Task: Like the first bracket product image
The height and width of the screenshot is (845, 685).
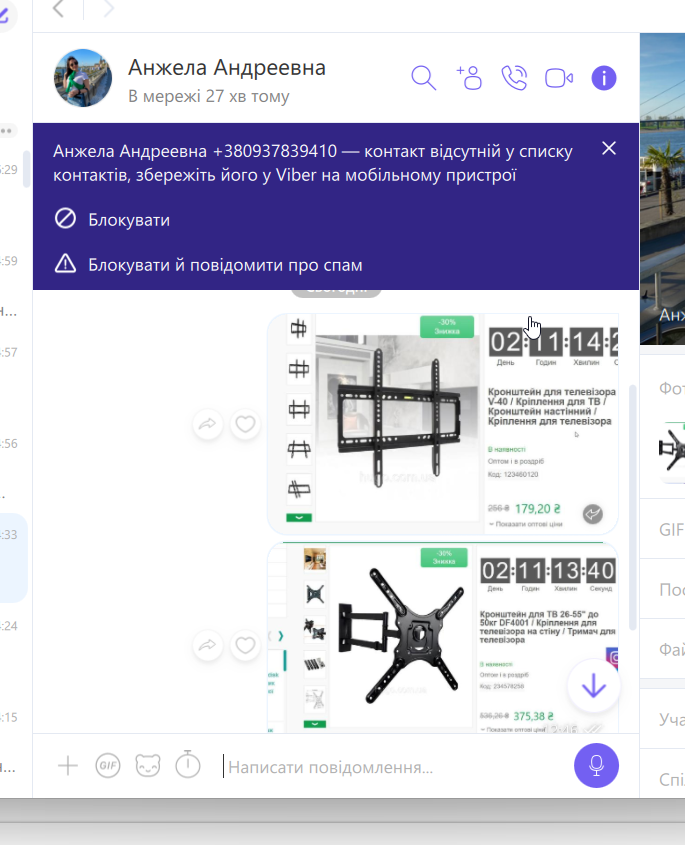Action: pyautogui.click(x=245, y=425)
